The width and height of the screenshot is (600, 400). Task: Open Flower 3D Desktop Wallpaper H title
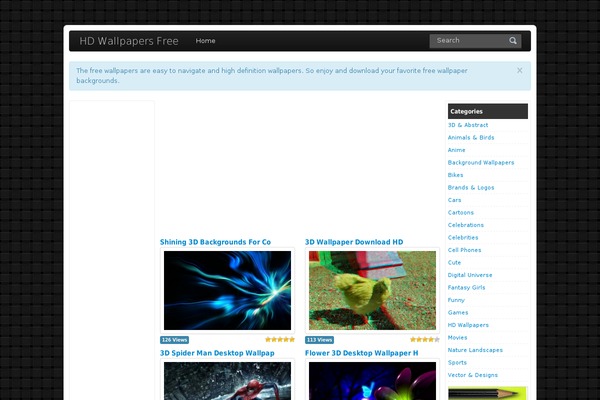[362, 353]
